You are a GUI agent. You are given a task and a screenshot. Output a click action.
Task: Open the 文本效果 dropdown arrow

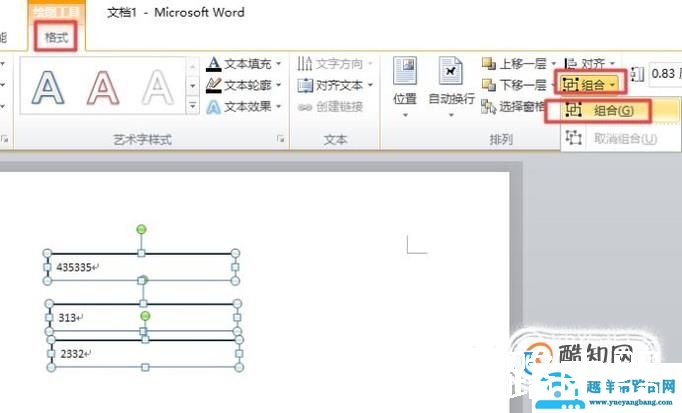[x=278, y=107]
